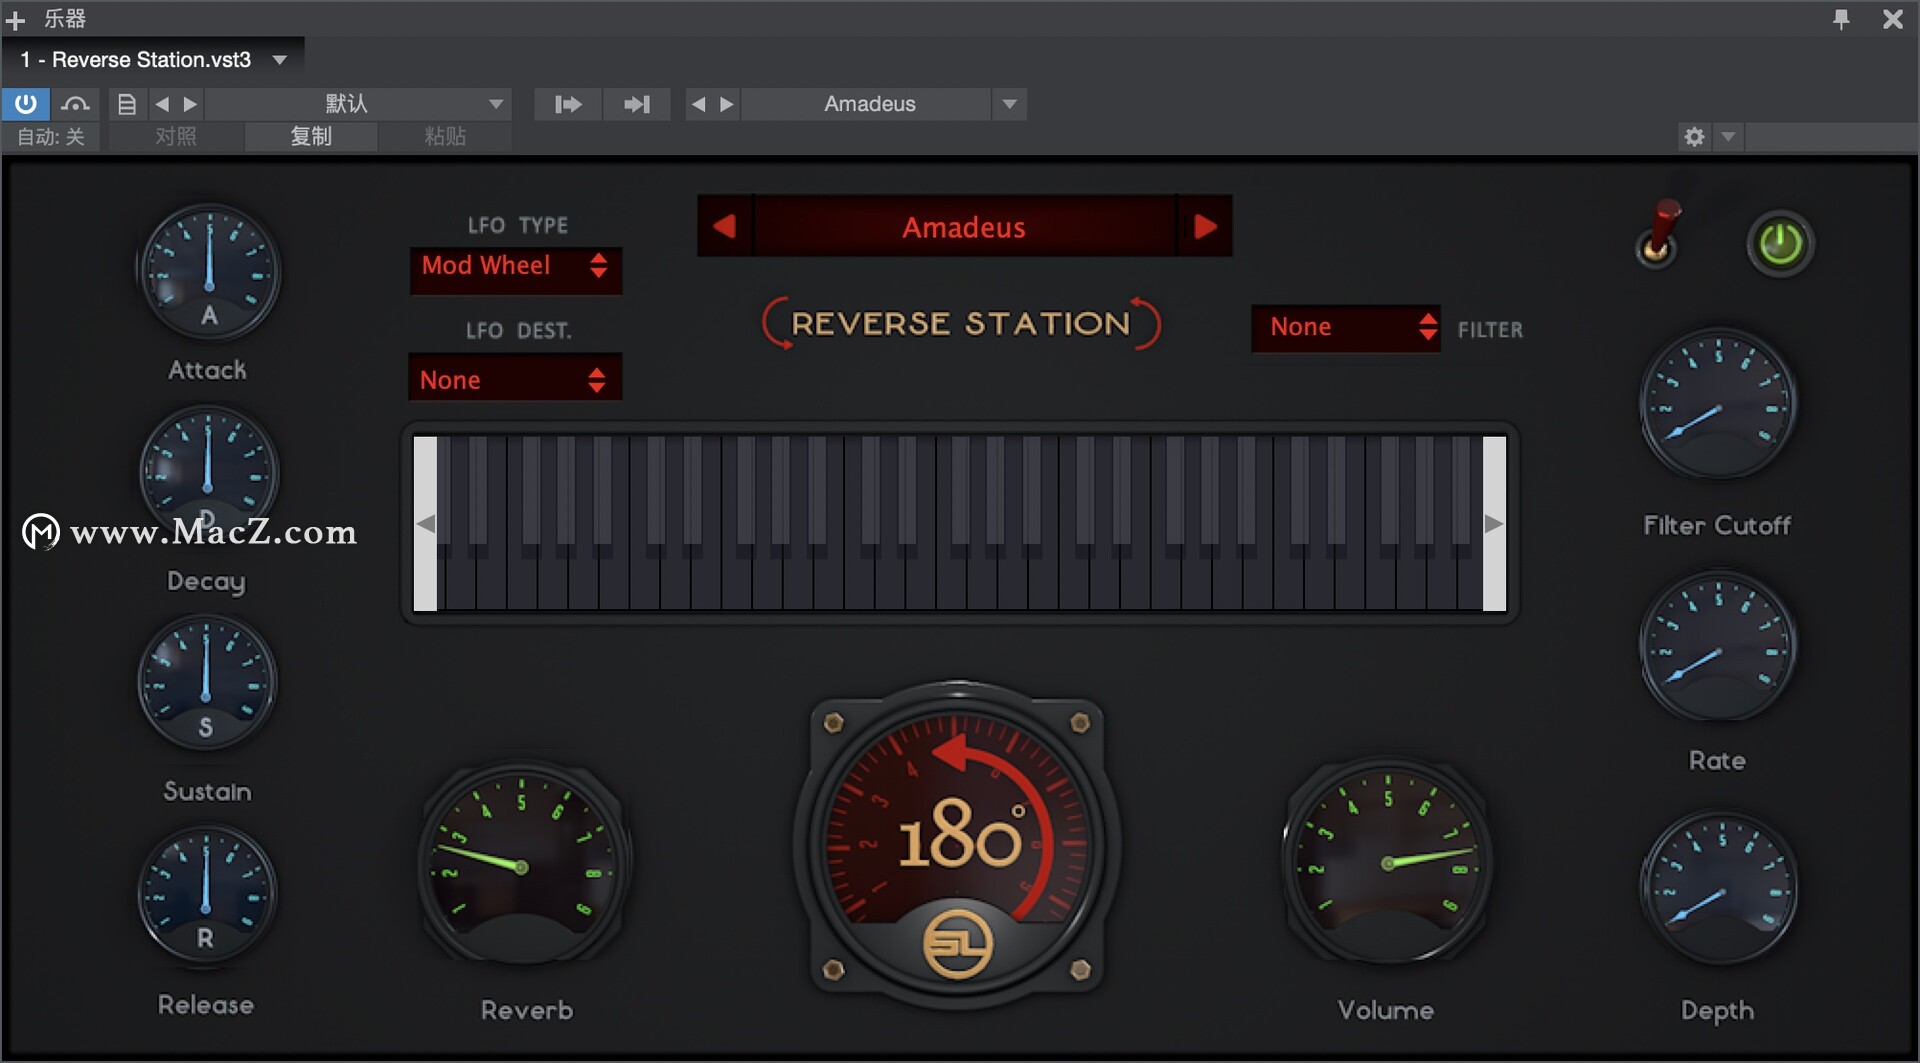The width and height of the screenshot is (1920, 1063).
Task: Click the Volume gauge knob
Action: pyautogui.click(x=1387, y=862)
